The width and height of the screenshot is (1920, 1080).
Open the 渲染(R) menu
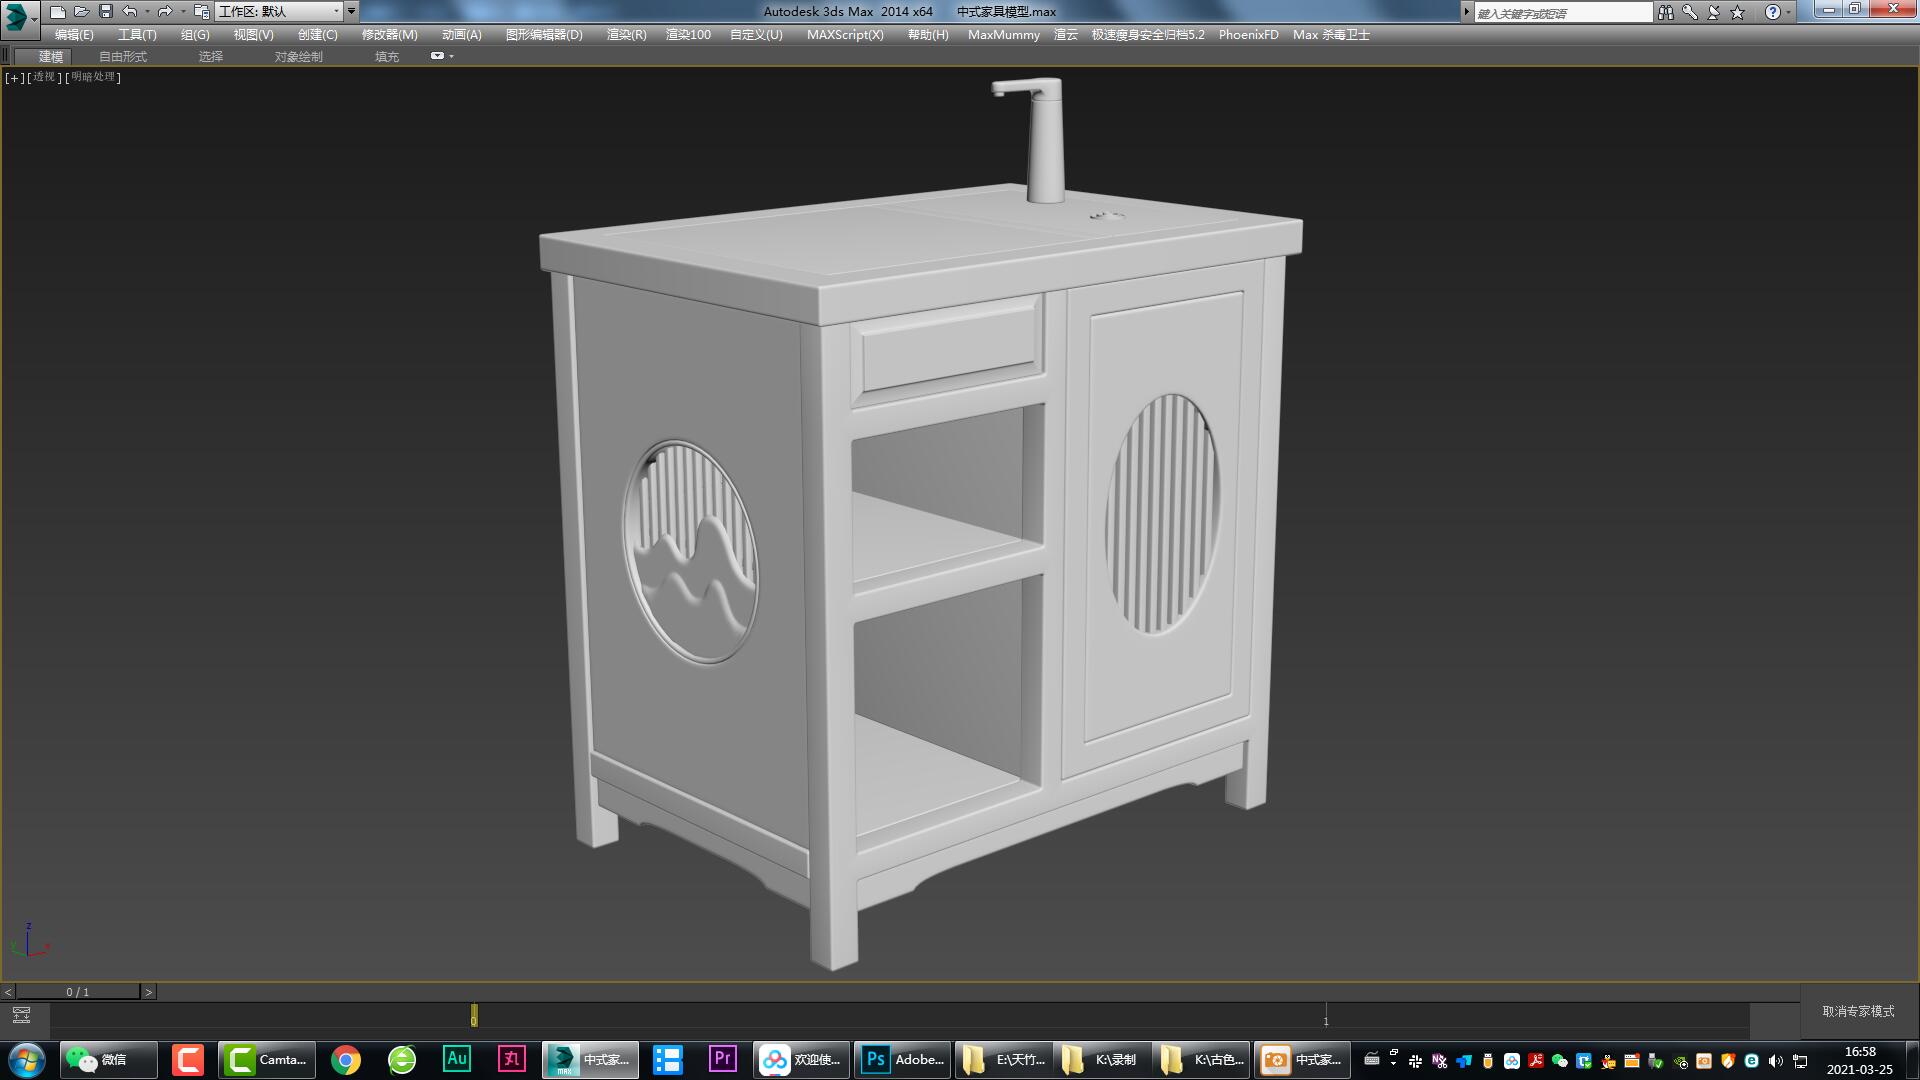[626, 34]
